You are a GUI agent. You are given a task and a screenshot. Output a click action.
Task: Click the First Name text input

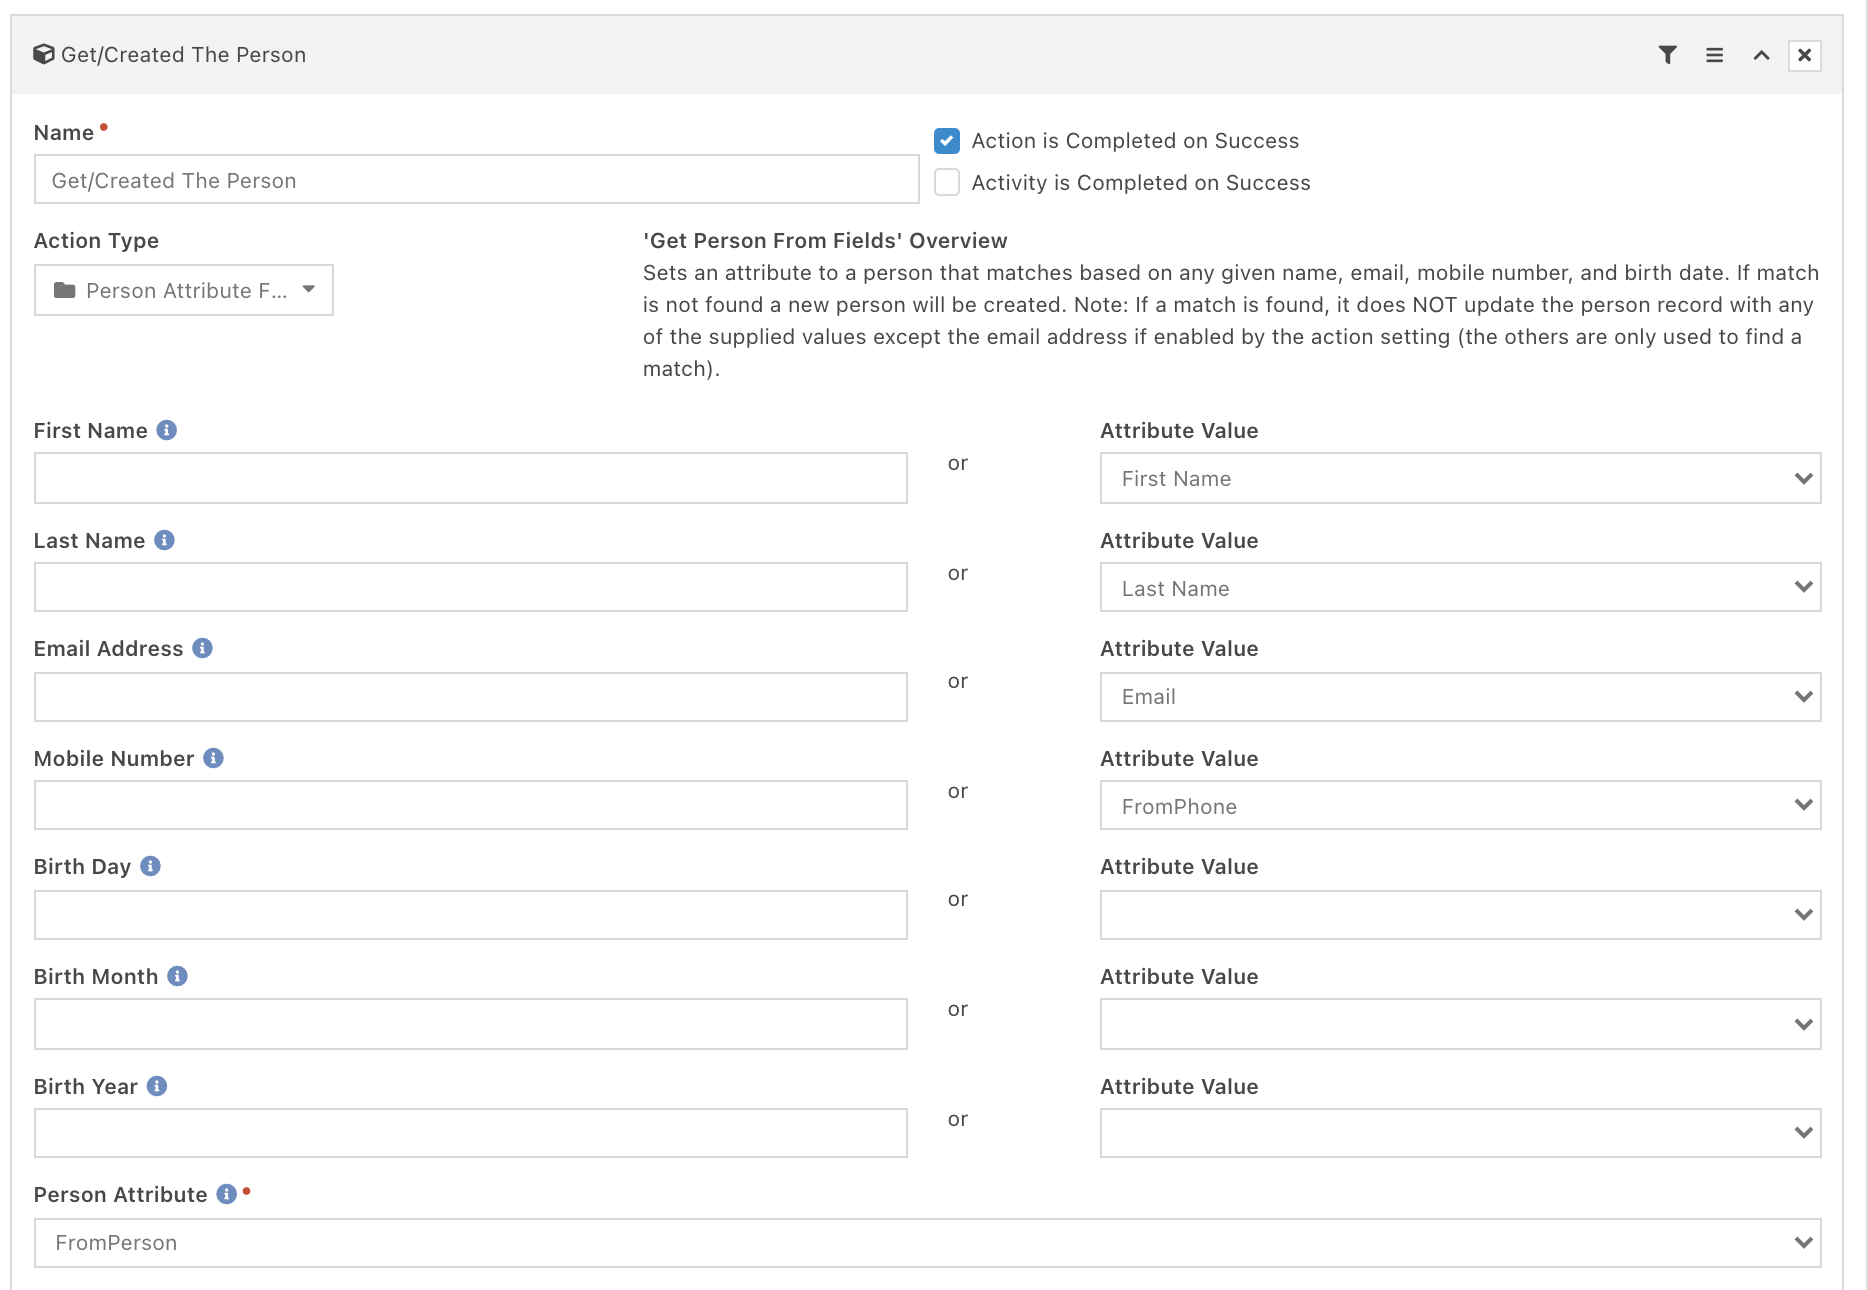[x=471, y=478]
